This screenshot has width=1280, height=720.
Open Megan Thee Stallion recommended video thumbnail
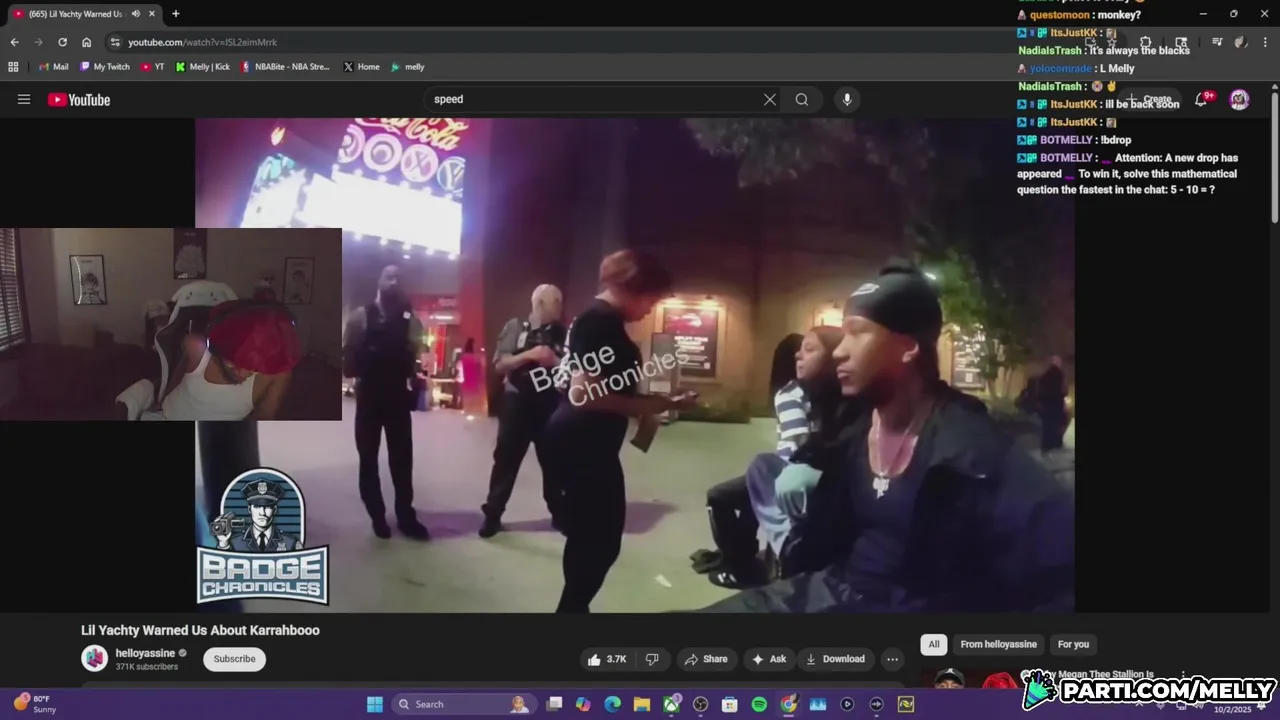968,679
